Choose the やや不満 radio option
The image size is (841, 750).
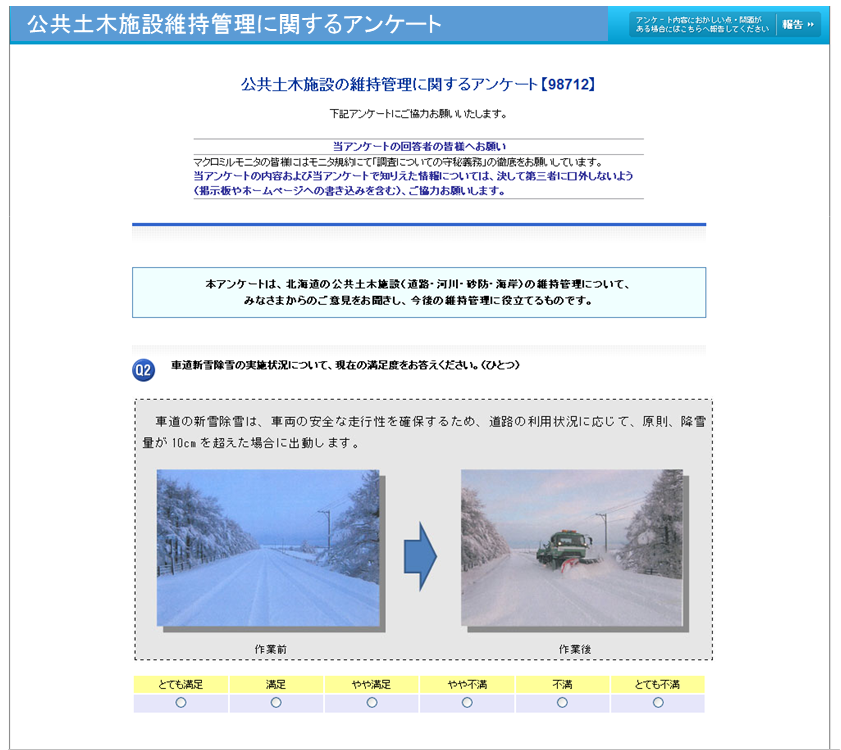[x=467, y=703]
